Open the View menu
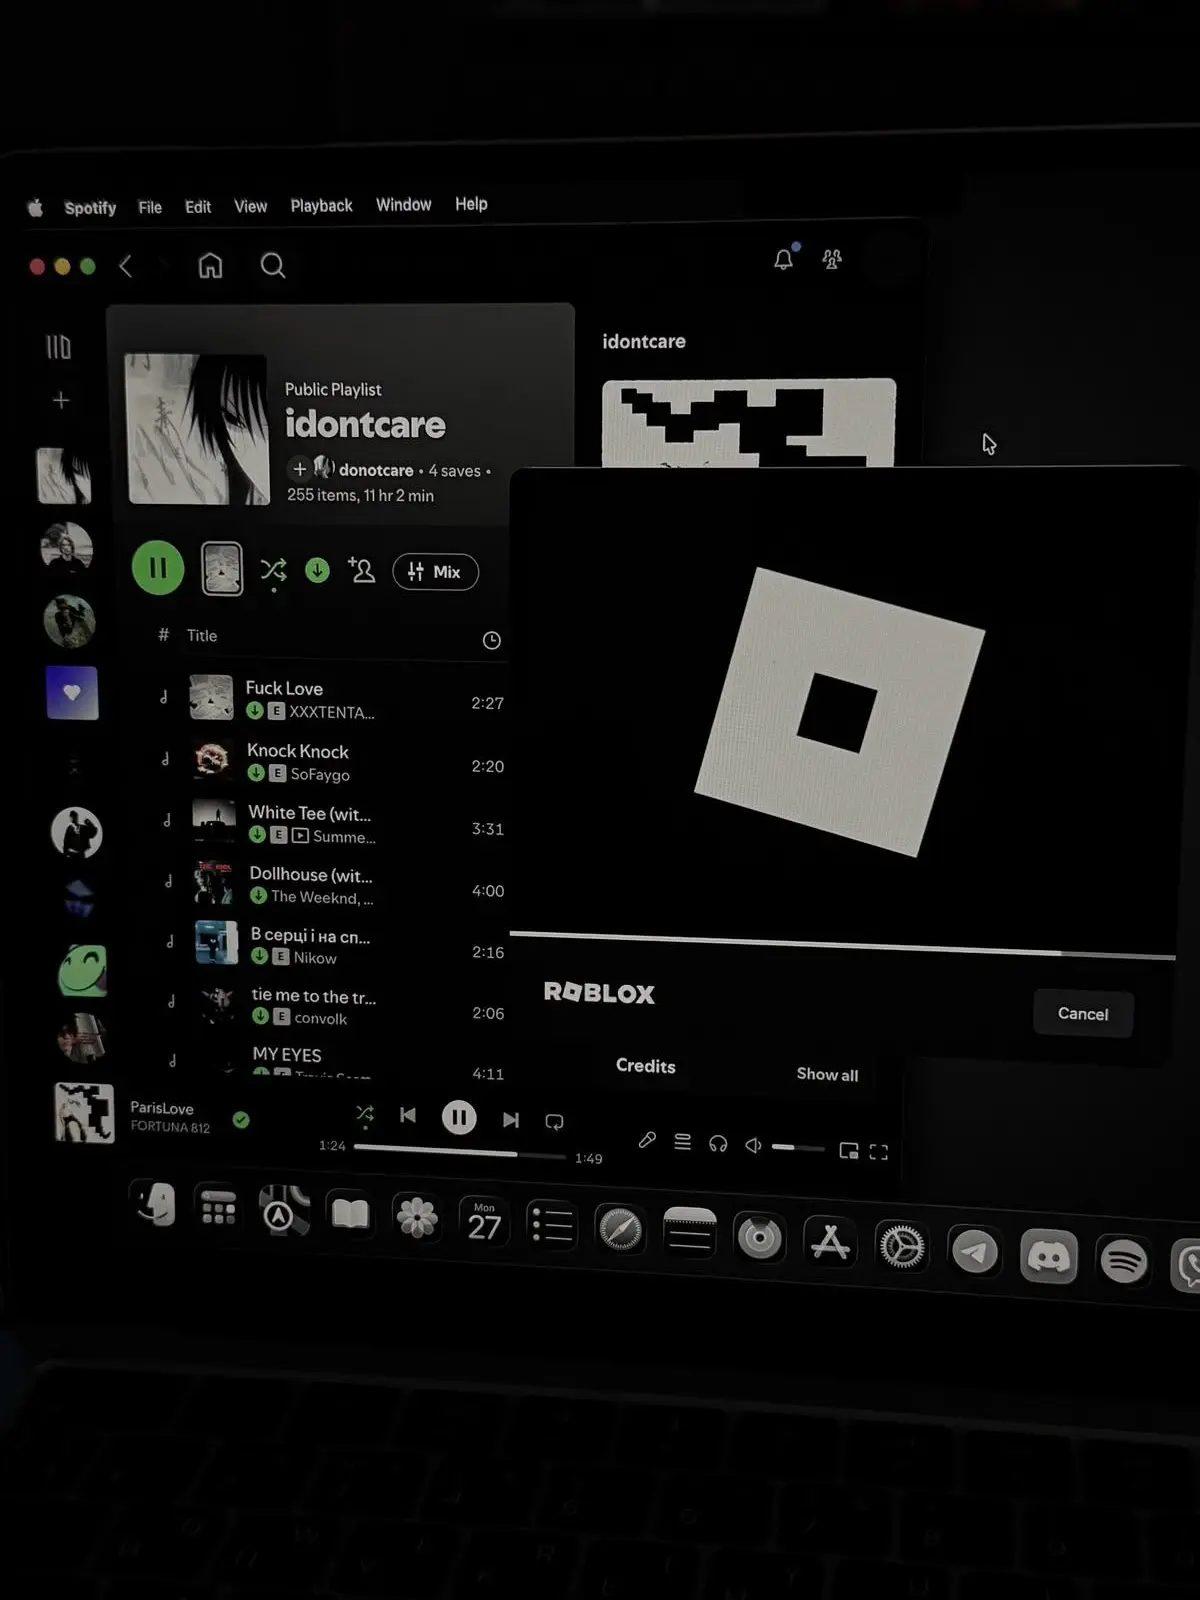 click(250, 206)
